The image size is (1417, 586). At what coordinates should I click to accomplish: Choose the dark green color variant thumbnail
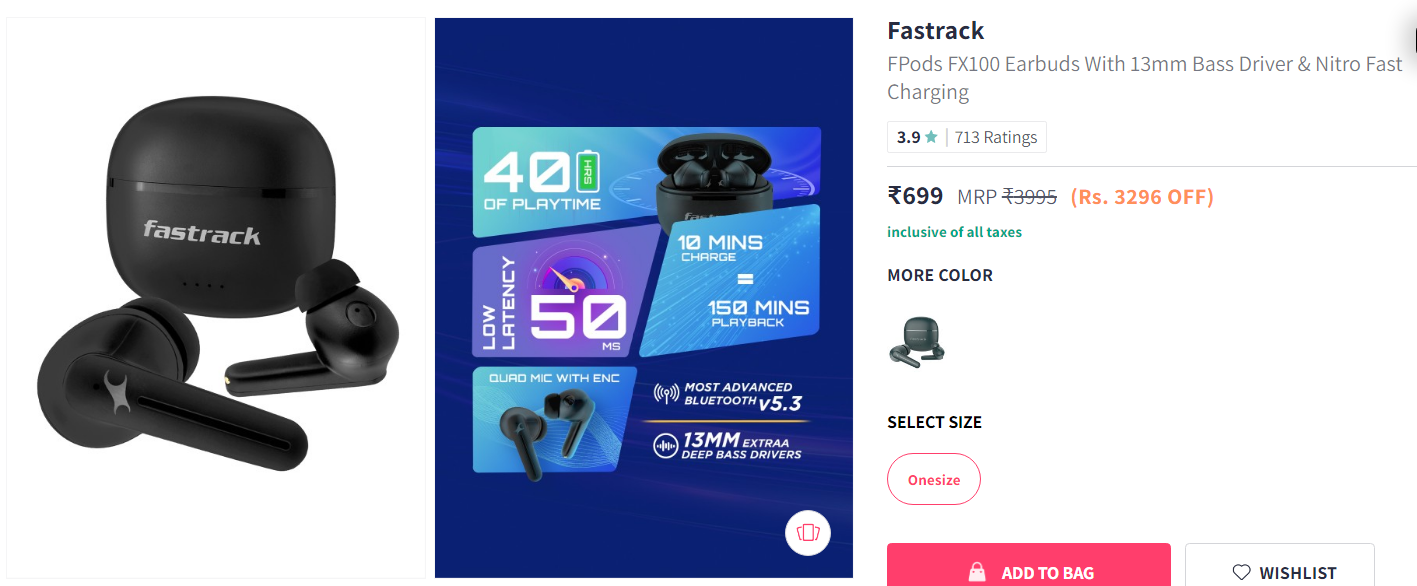click(x=916, y=342)
